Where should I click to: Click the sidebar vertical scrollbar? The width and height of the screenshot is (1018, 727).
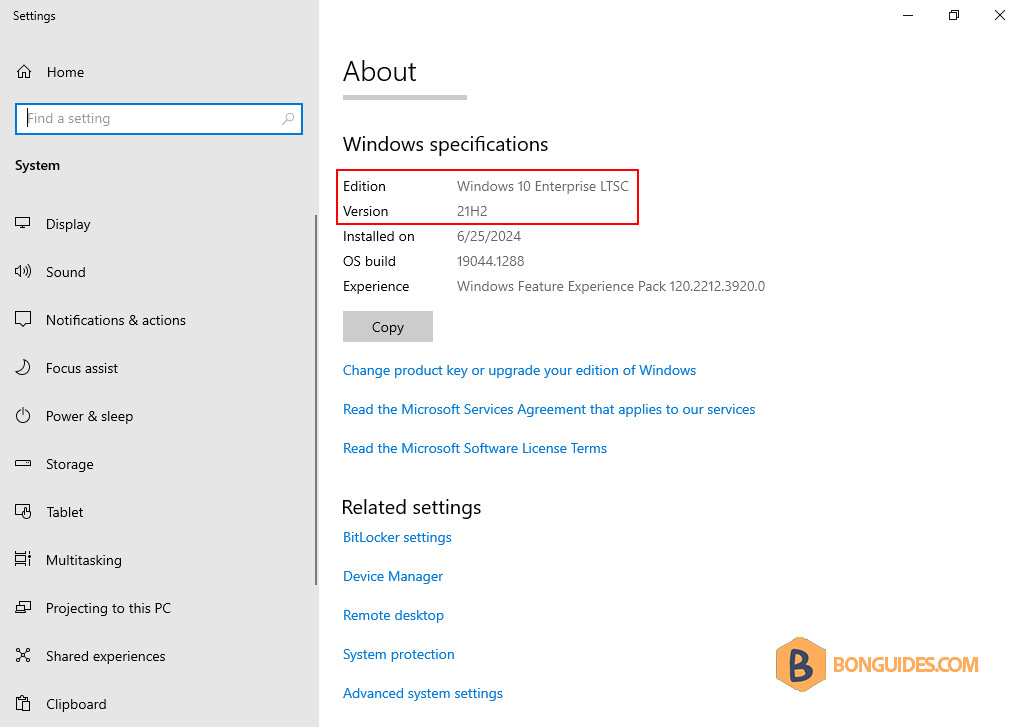[316, 399]
